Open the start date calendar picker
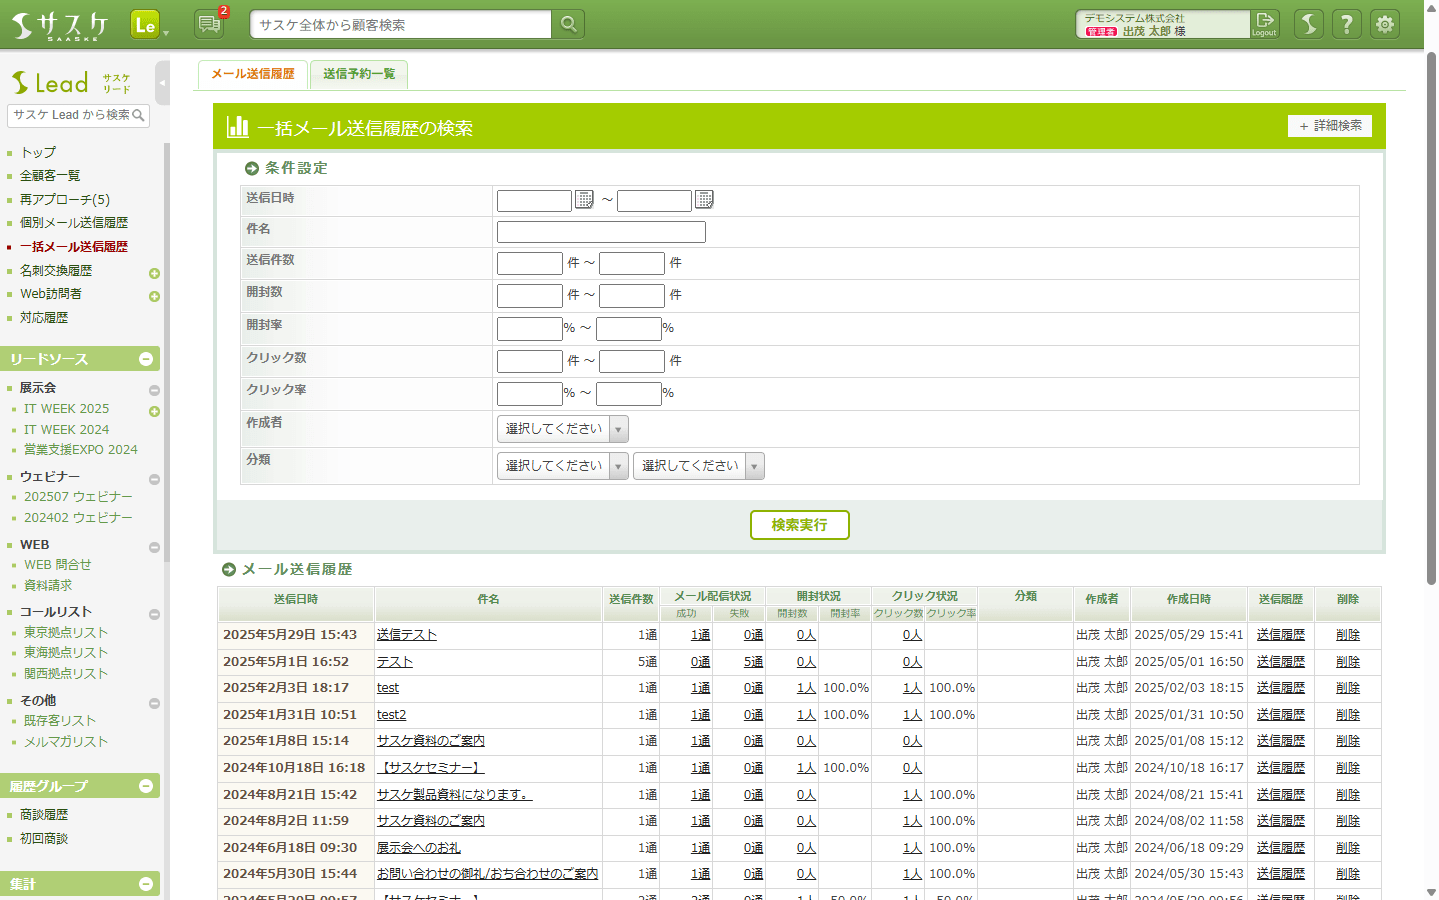Image resolution: width=1439 pixels, height=900 pixels. click(x=585, y=200)
